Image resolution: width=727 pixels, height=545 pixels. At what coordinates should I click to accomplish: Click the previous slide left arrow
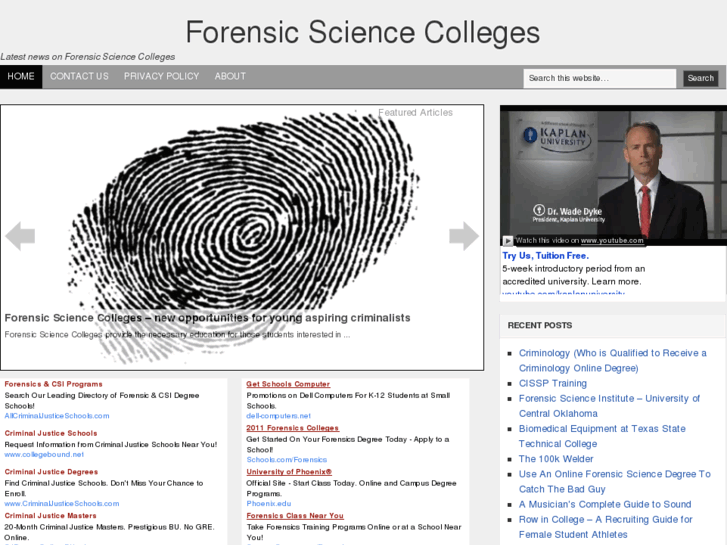click(20, 236)
